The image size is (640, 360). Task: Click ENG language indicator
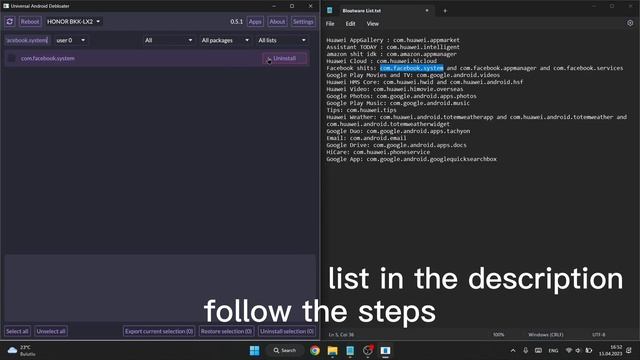553,351
